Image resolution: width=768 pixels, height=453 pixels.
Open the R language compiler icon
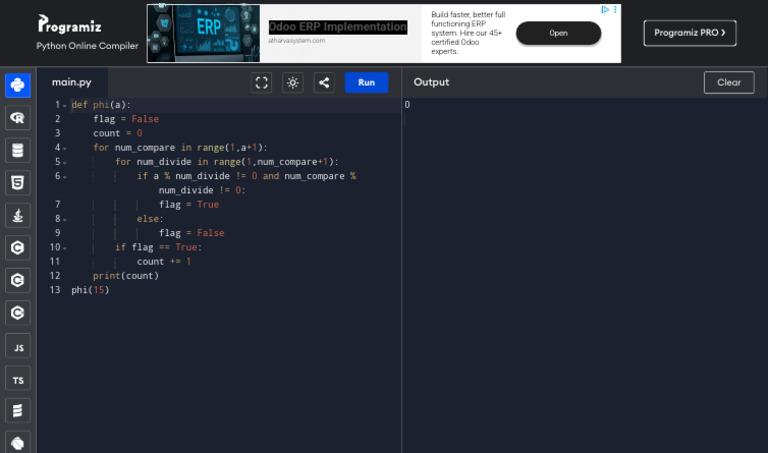coord(17,118)
